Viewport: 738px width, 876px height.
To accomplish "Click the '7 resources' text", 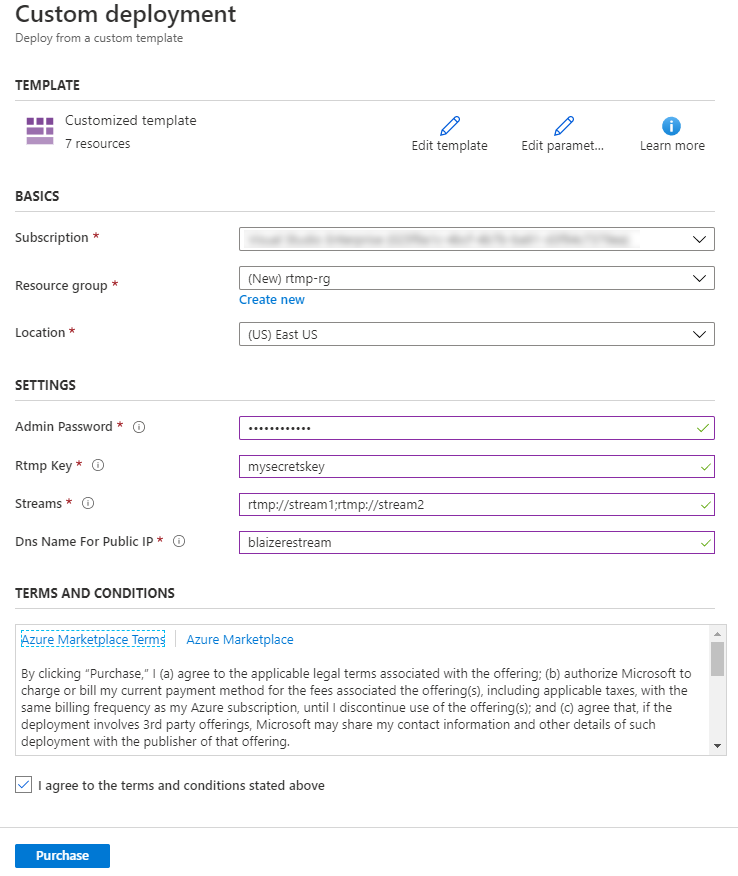I will 98,144.
